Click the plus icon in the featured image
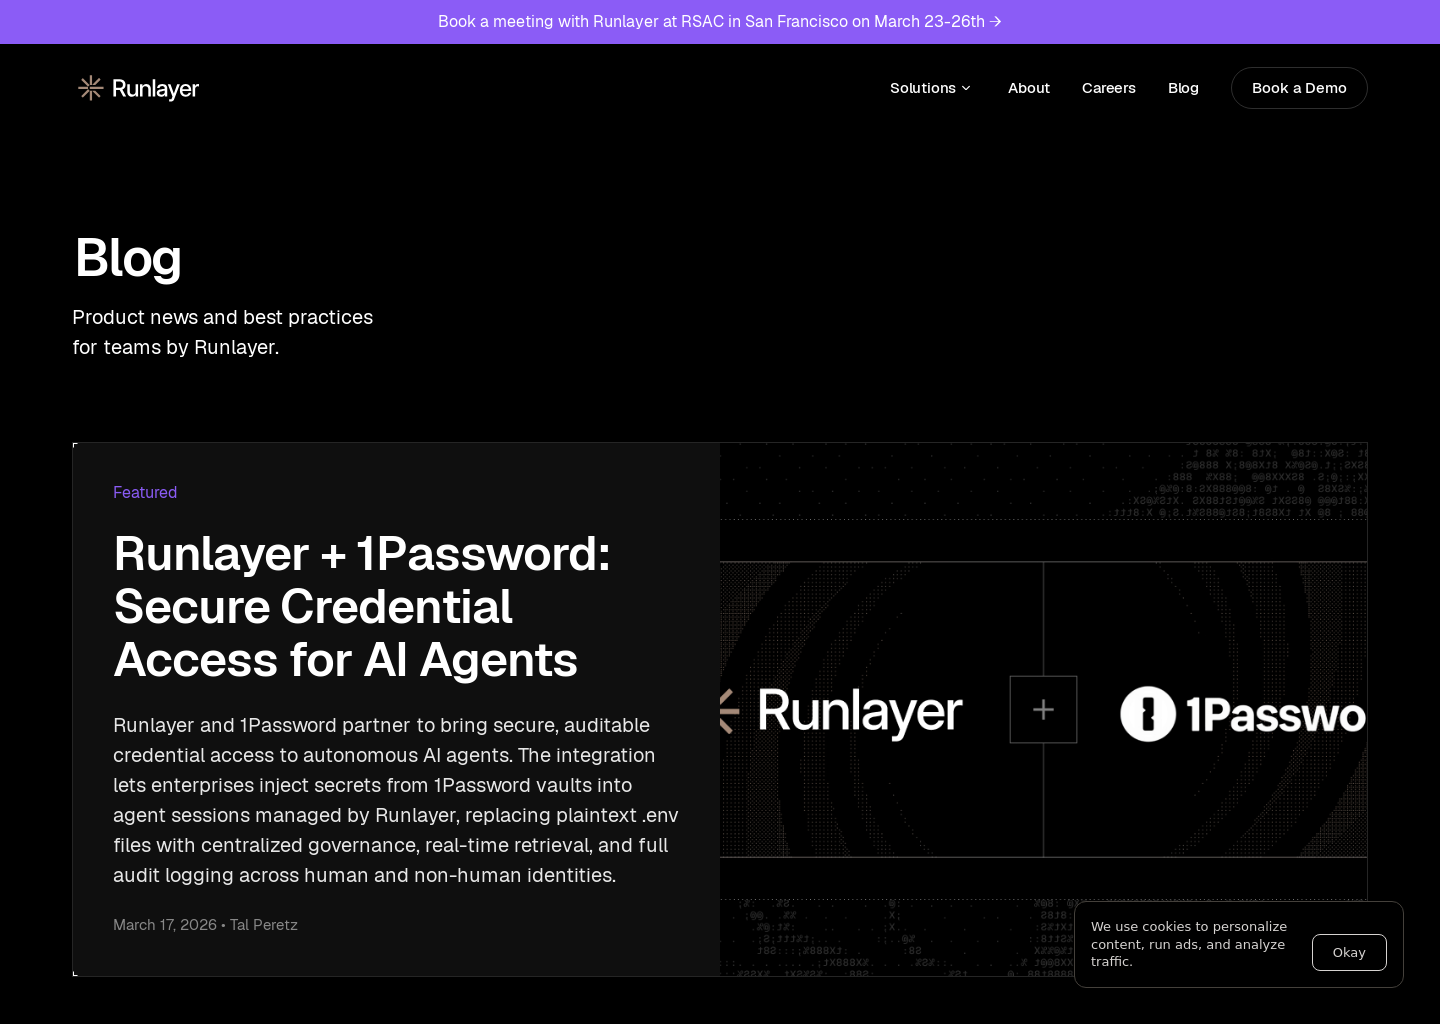 pyautogui.click(x=1043, y=710)
